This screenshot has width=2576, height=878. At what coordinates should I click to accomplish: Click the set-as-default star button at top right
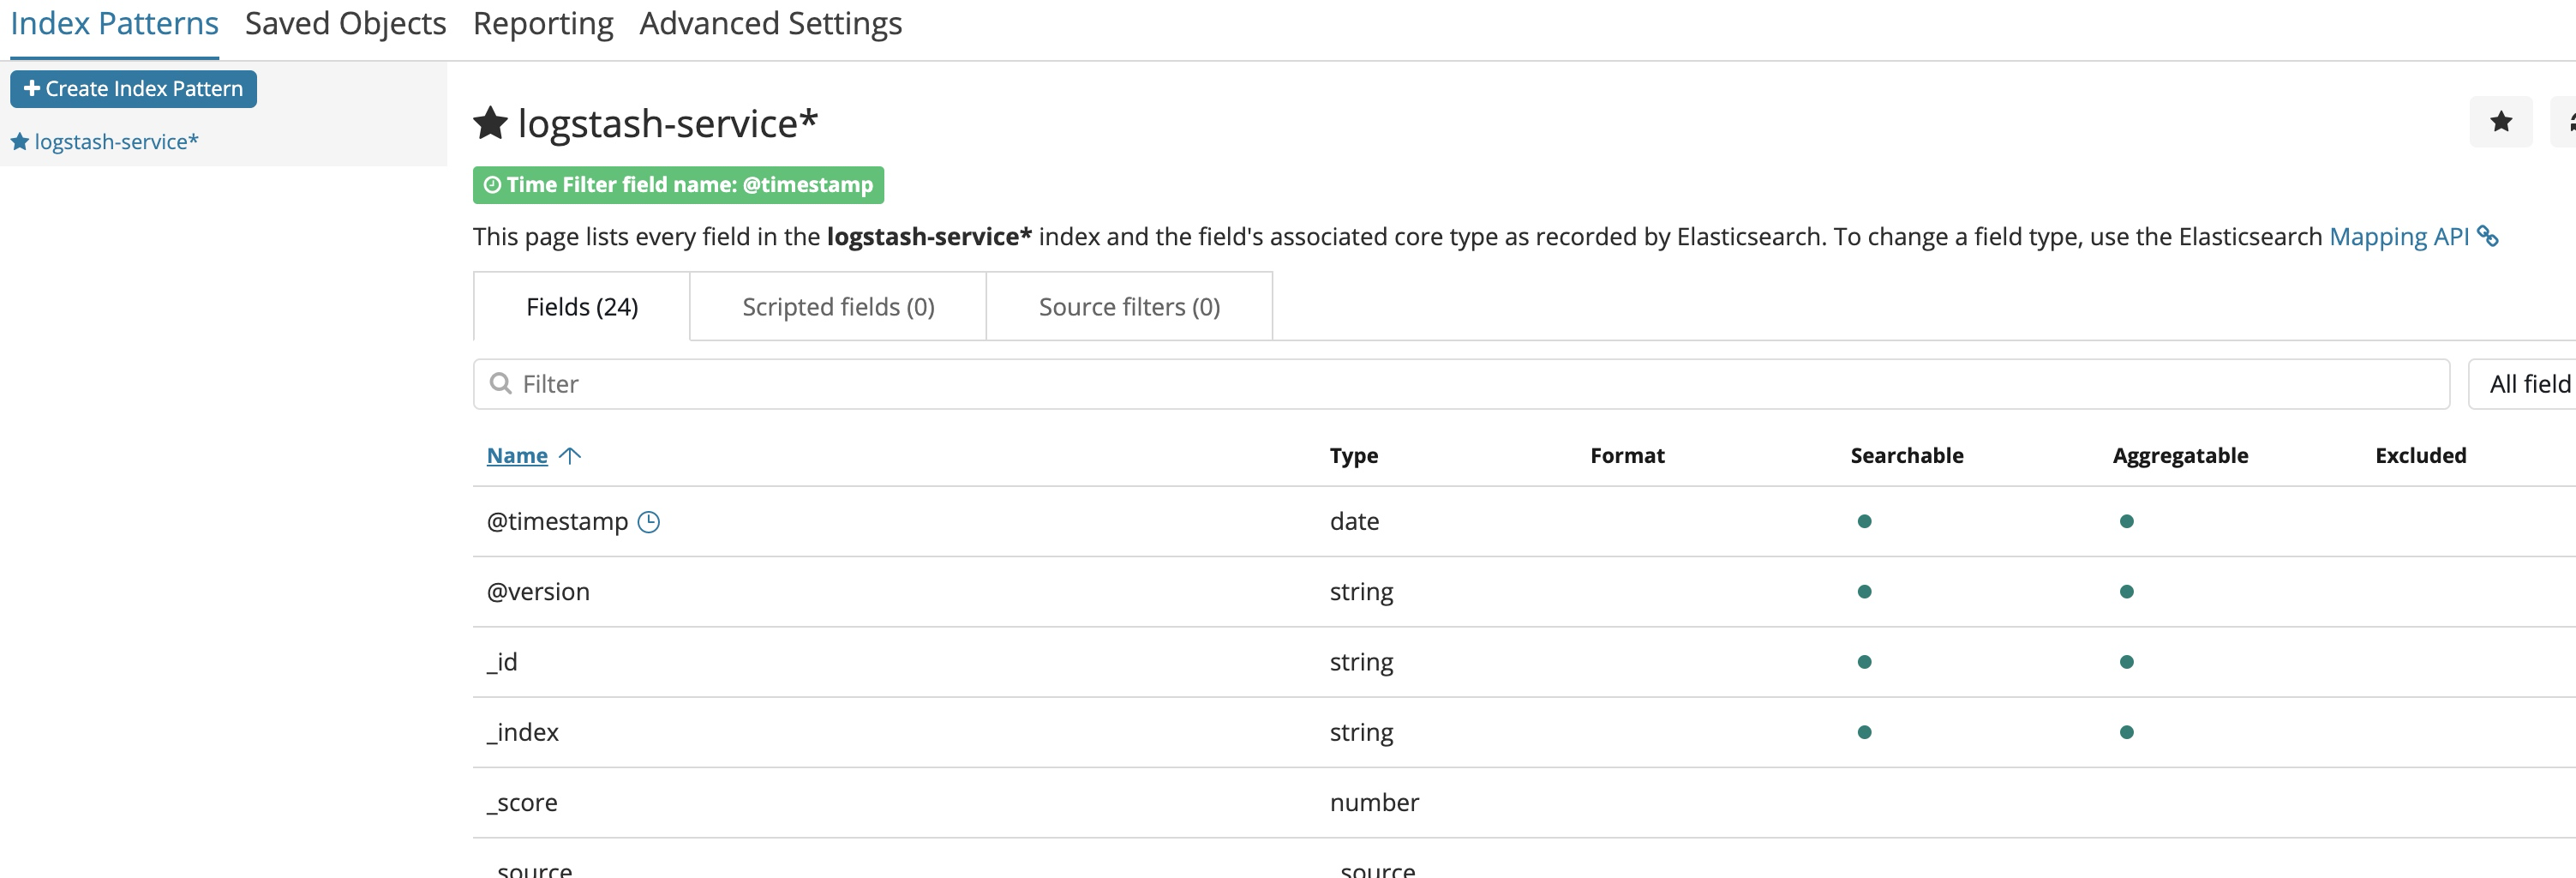[x=2500, y=122]
